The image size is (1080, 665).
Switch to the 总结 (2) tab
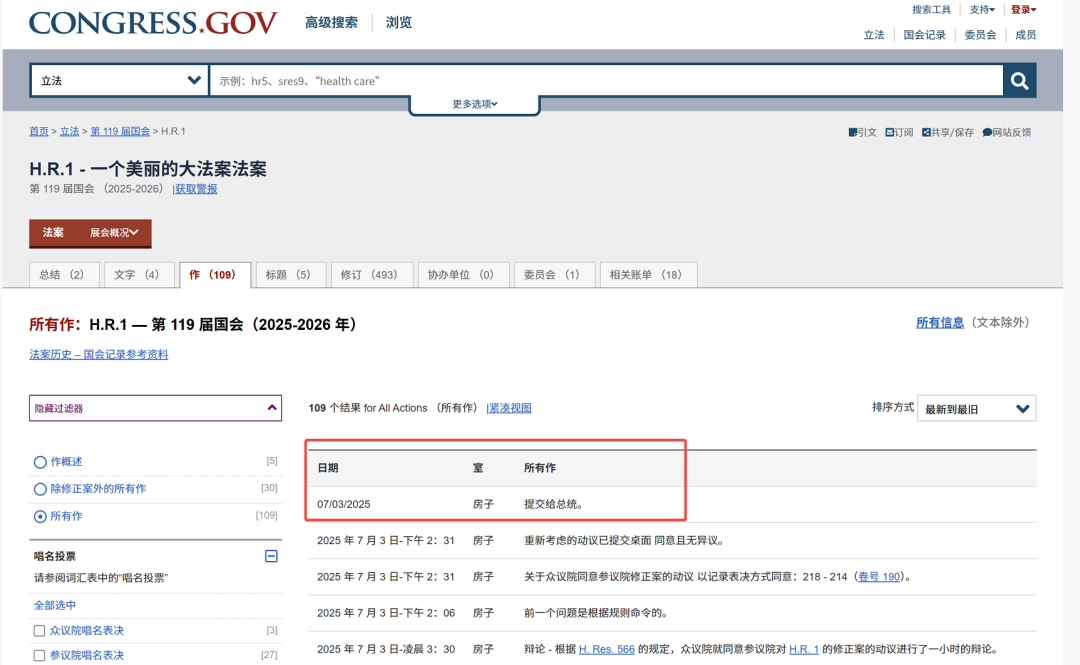coord(64,275)
